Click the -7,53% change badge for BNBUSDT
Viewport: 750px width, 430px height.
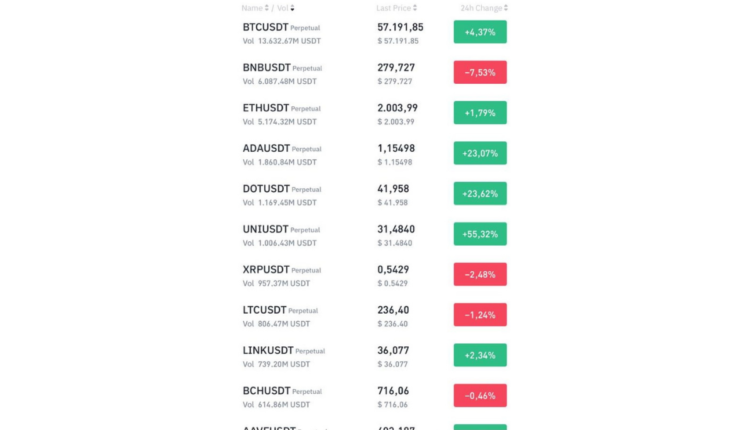click(480, 72)
